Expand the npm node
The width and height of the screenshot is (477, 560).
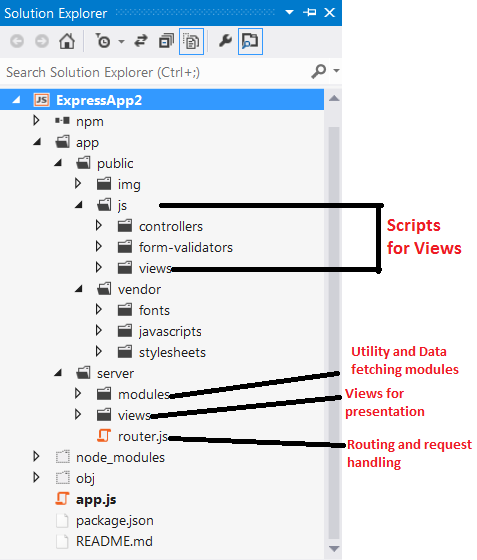36,120
